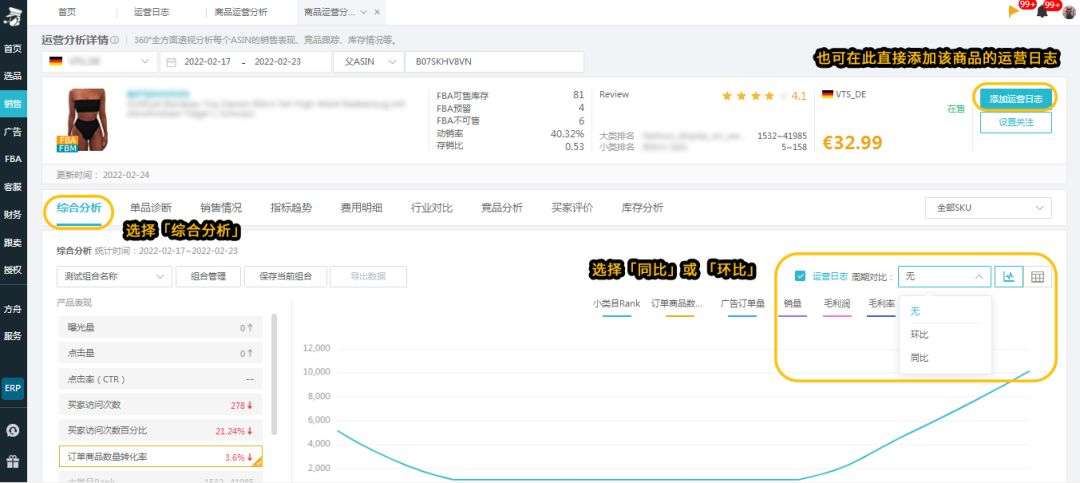Toggle the 小类目Rank chart legend

click(616, 305)
